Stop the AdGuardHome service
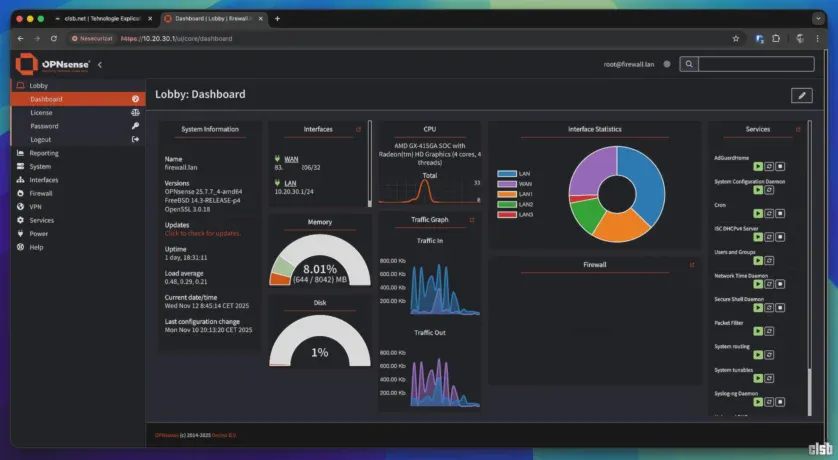Screen dimensions: 838x460 pos(780,167)
